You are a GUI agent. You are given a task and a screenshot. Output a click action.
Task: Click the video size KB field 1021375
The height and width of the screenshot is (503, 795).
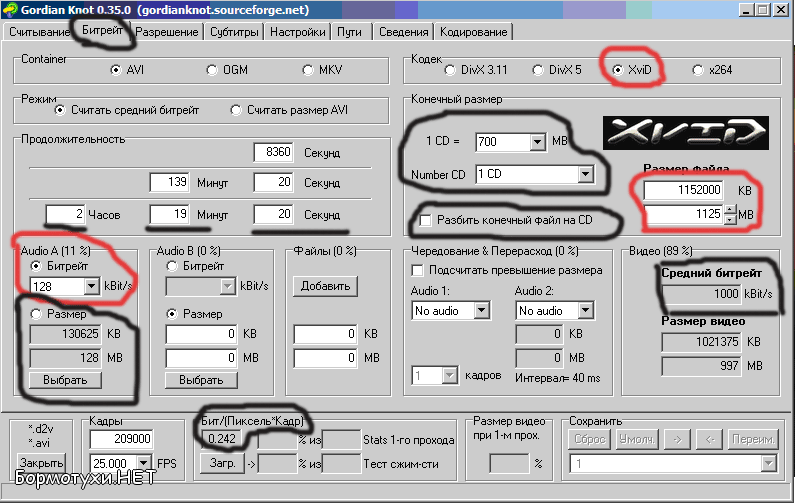702,342
